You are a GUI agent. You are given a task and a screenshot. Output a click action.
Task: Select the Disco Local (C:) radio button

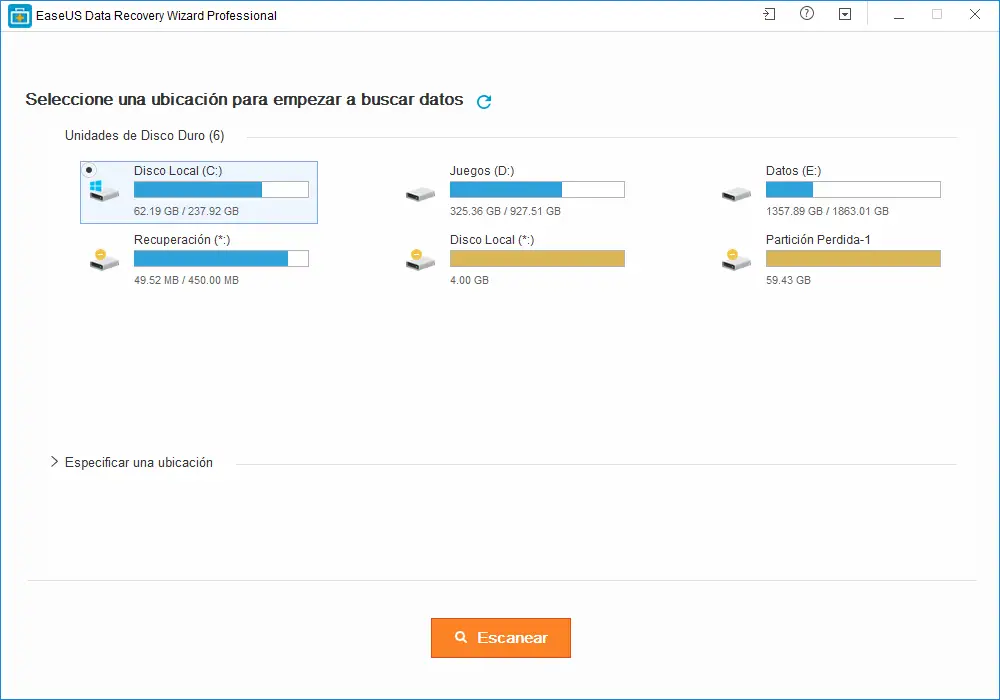tap(89, 170)
